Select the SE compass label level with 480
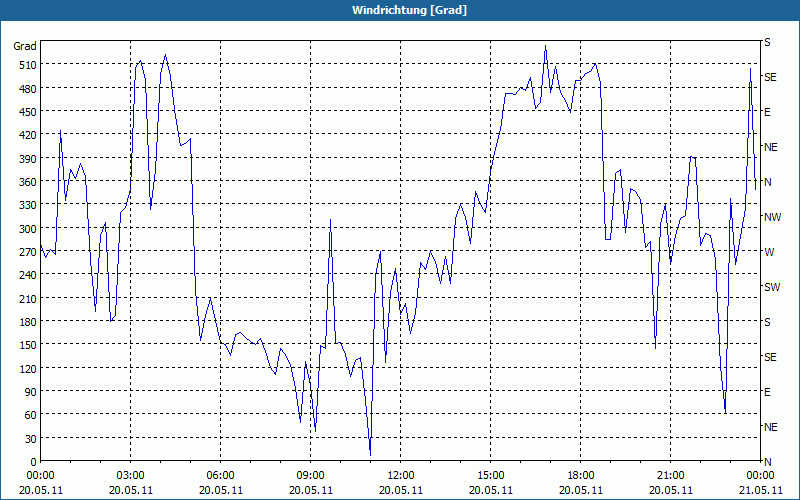The image size is (800, 500). [x=770, y=77]
